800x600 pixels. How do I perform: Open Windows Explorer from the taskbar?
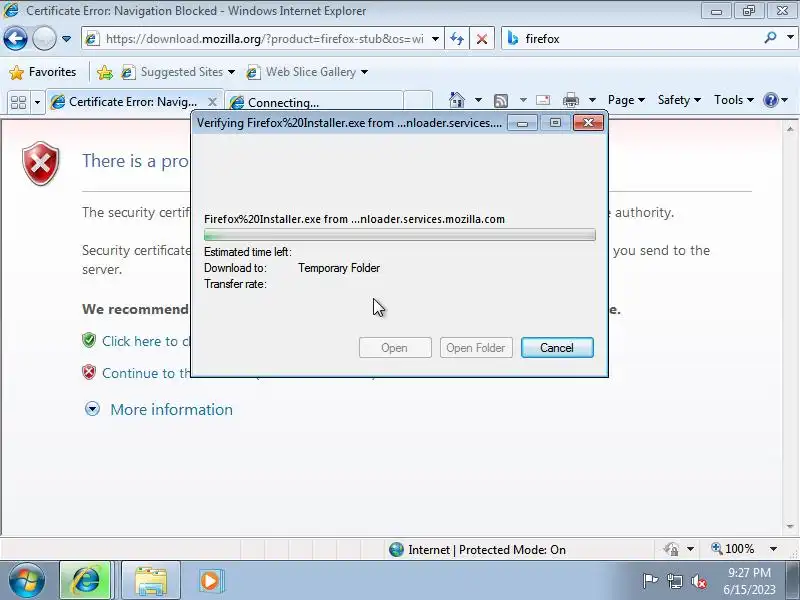[151, 581]
